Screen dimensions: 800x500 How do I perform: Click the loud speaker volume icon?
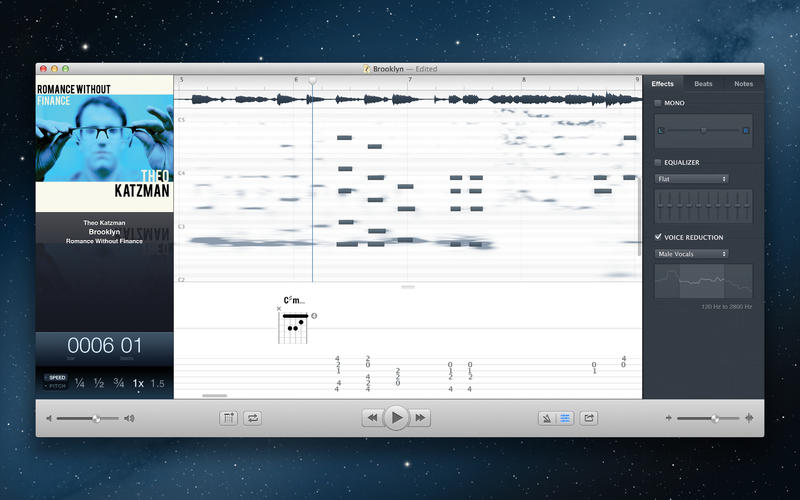coord(130,418)
